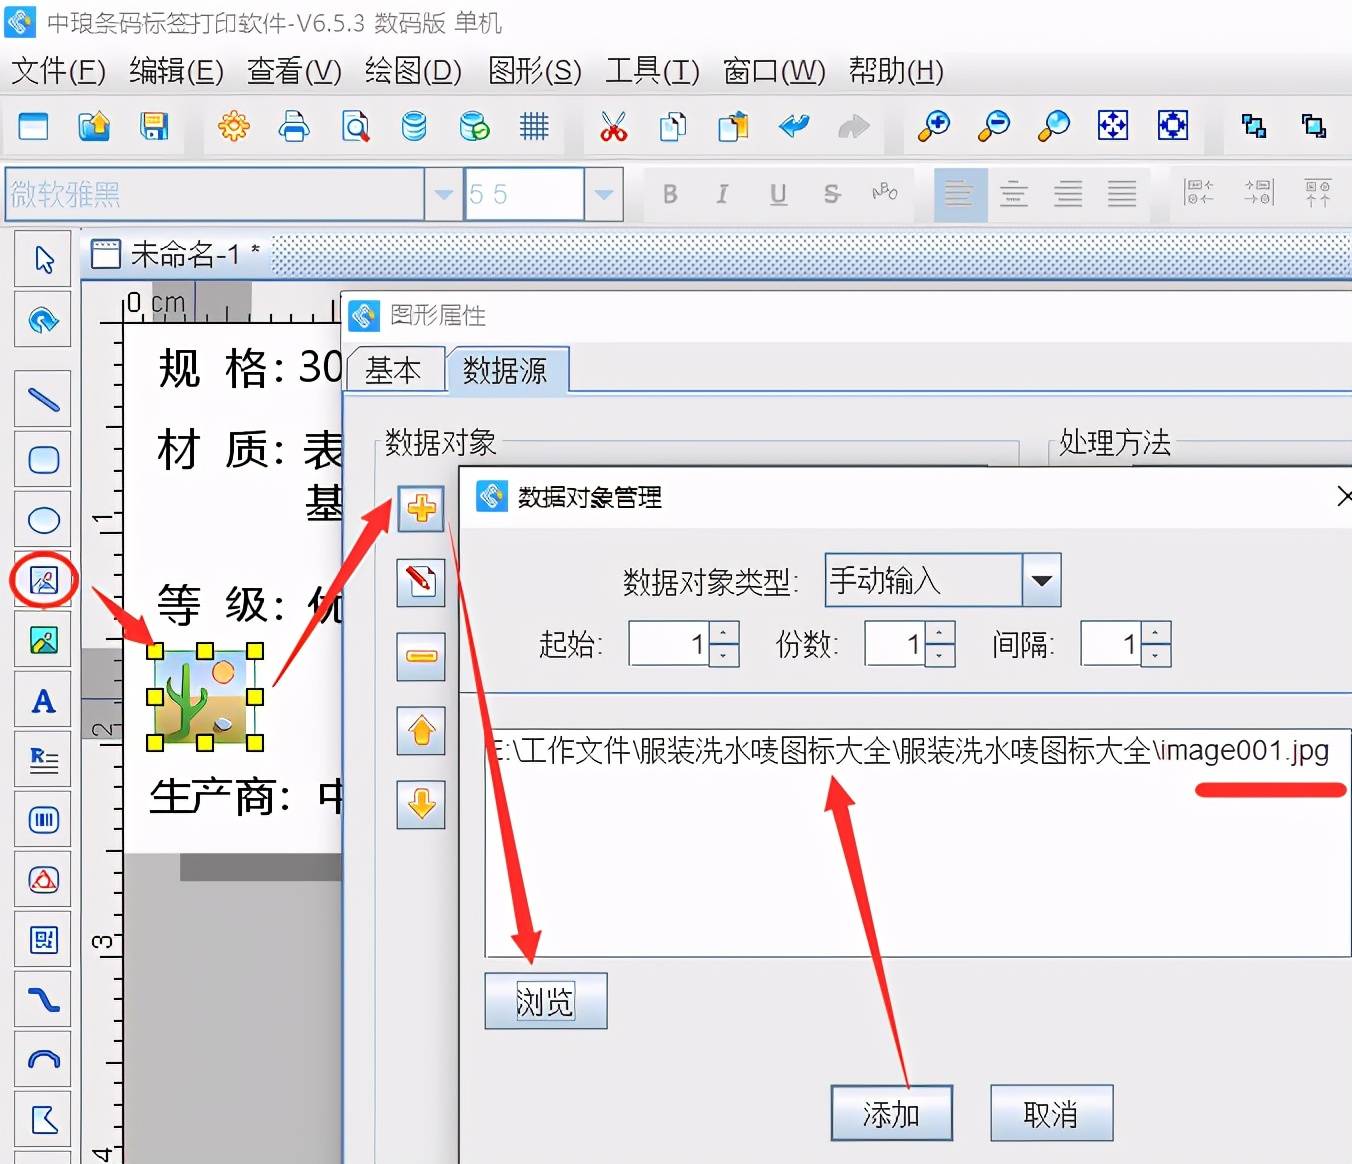Click the yellow plus add data object icon
This screenshot has width=1352, height=1164.
click(x=421, y=508)
